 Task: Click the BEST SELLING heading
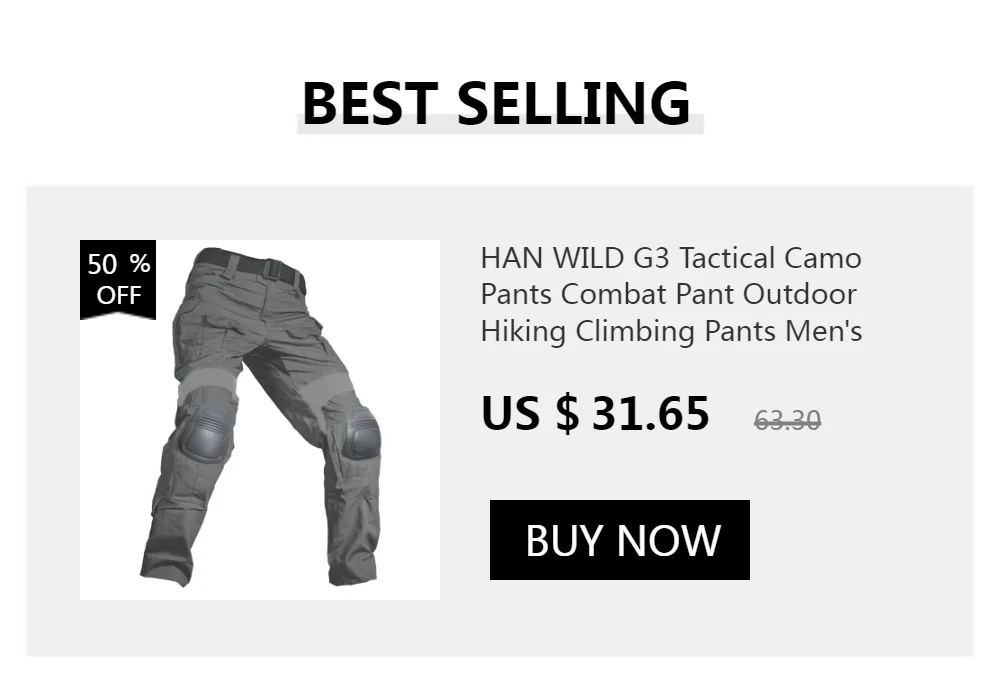496,103
